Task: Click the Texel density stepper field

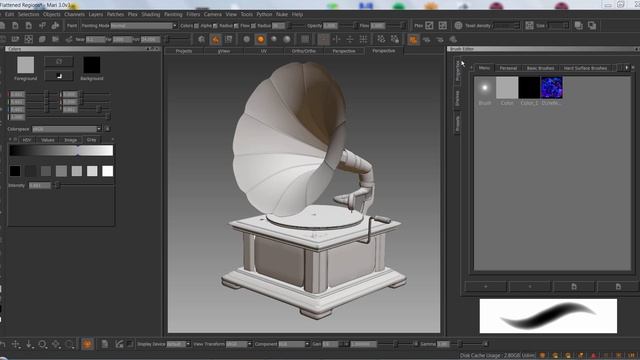Action: [507, 26]
